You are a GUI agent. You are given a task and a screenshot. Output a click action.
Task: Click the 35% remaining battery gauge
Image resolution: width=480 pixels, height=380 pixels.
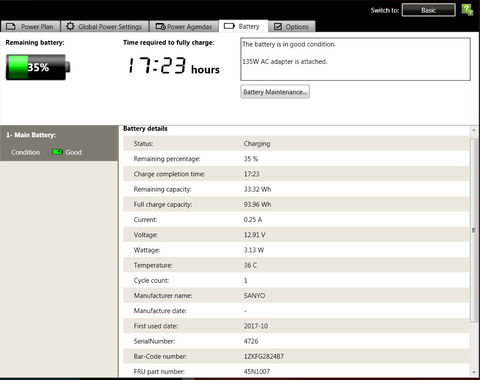click(38, 67)
